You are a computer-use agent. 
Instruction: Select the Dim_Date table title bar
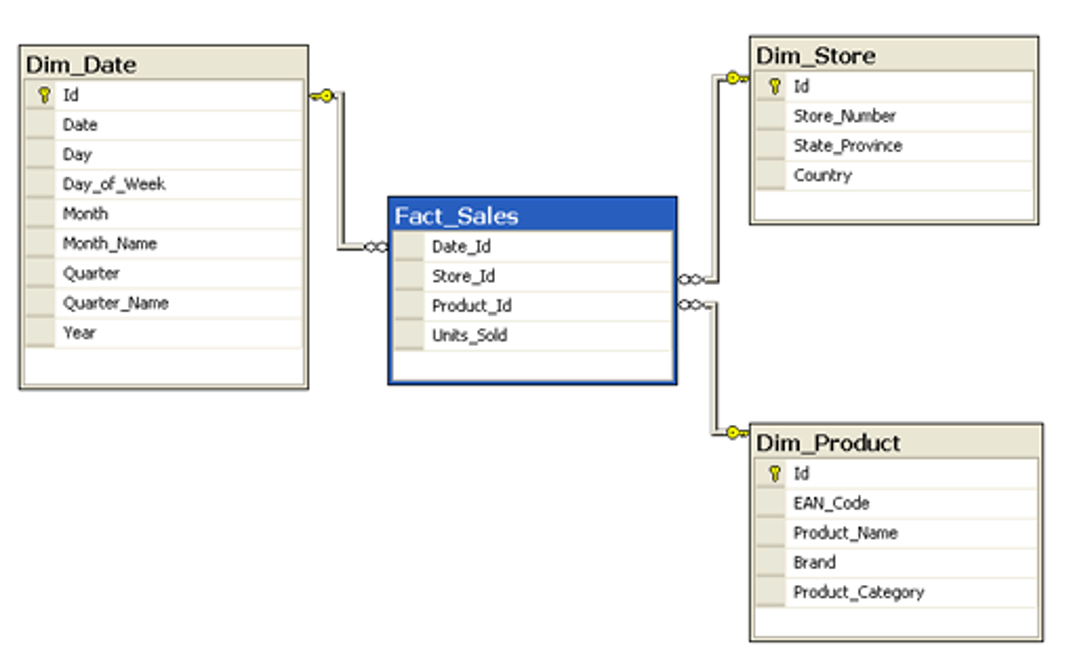pyautogui.click(x=163, y=64)
